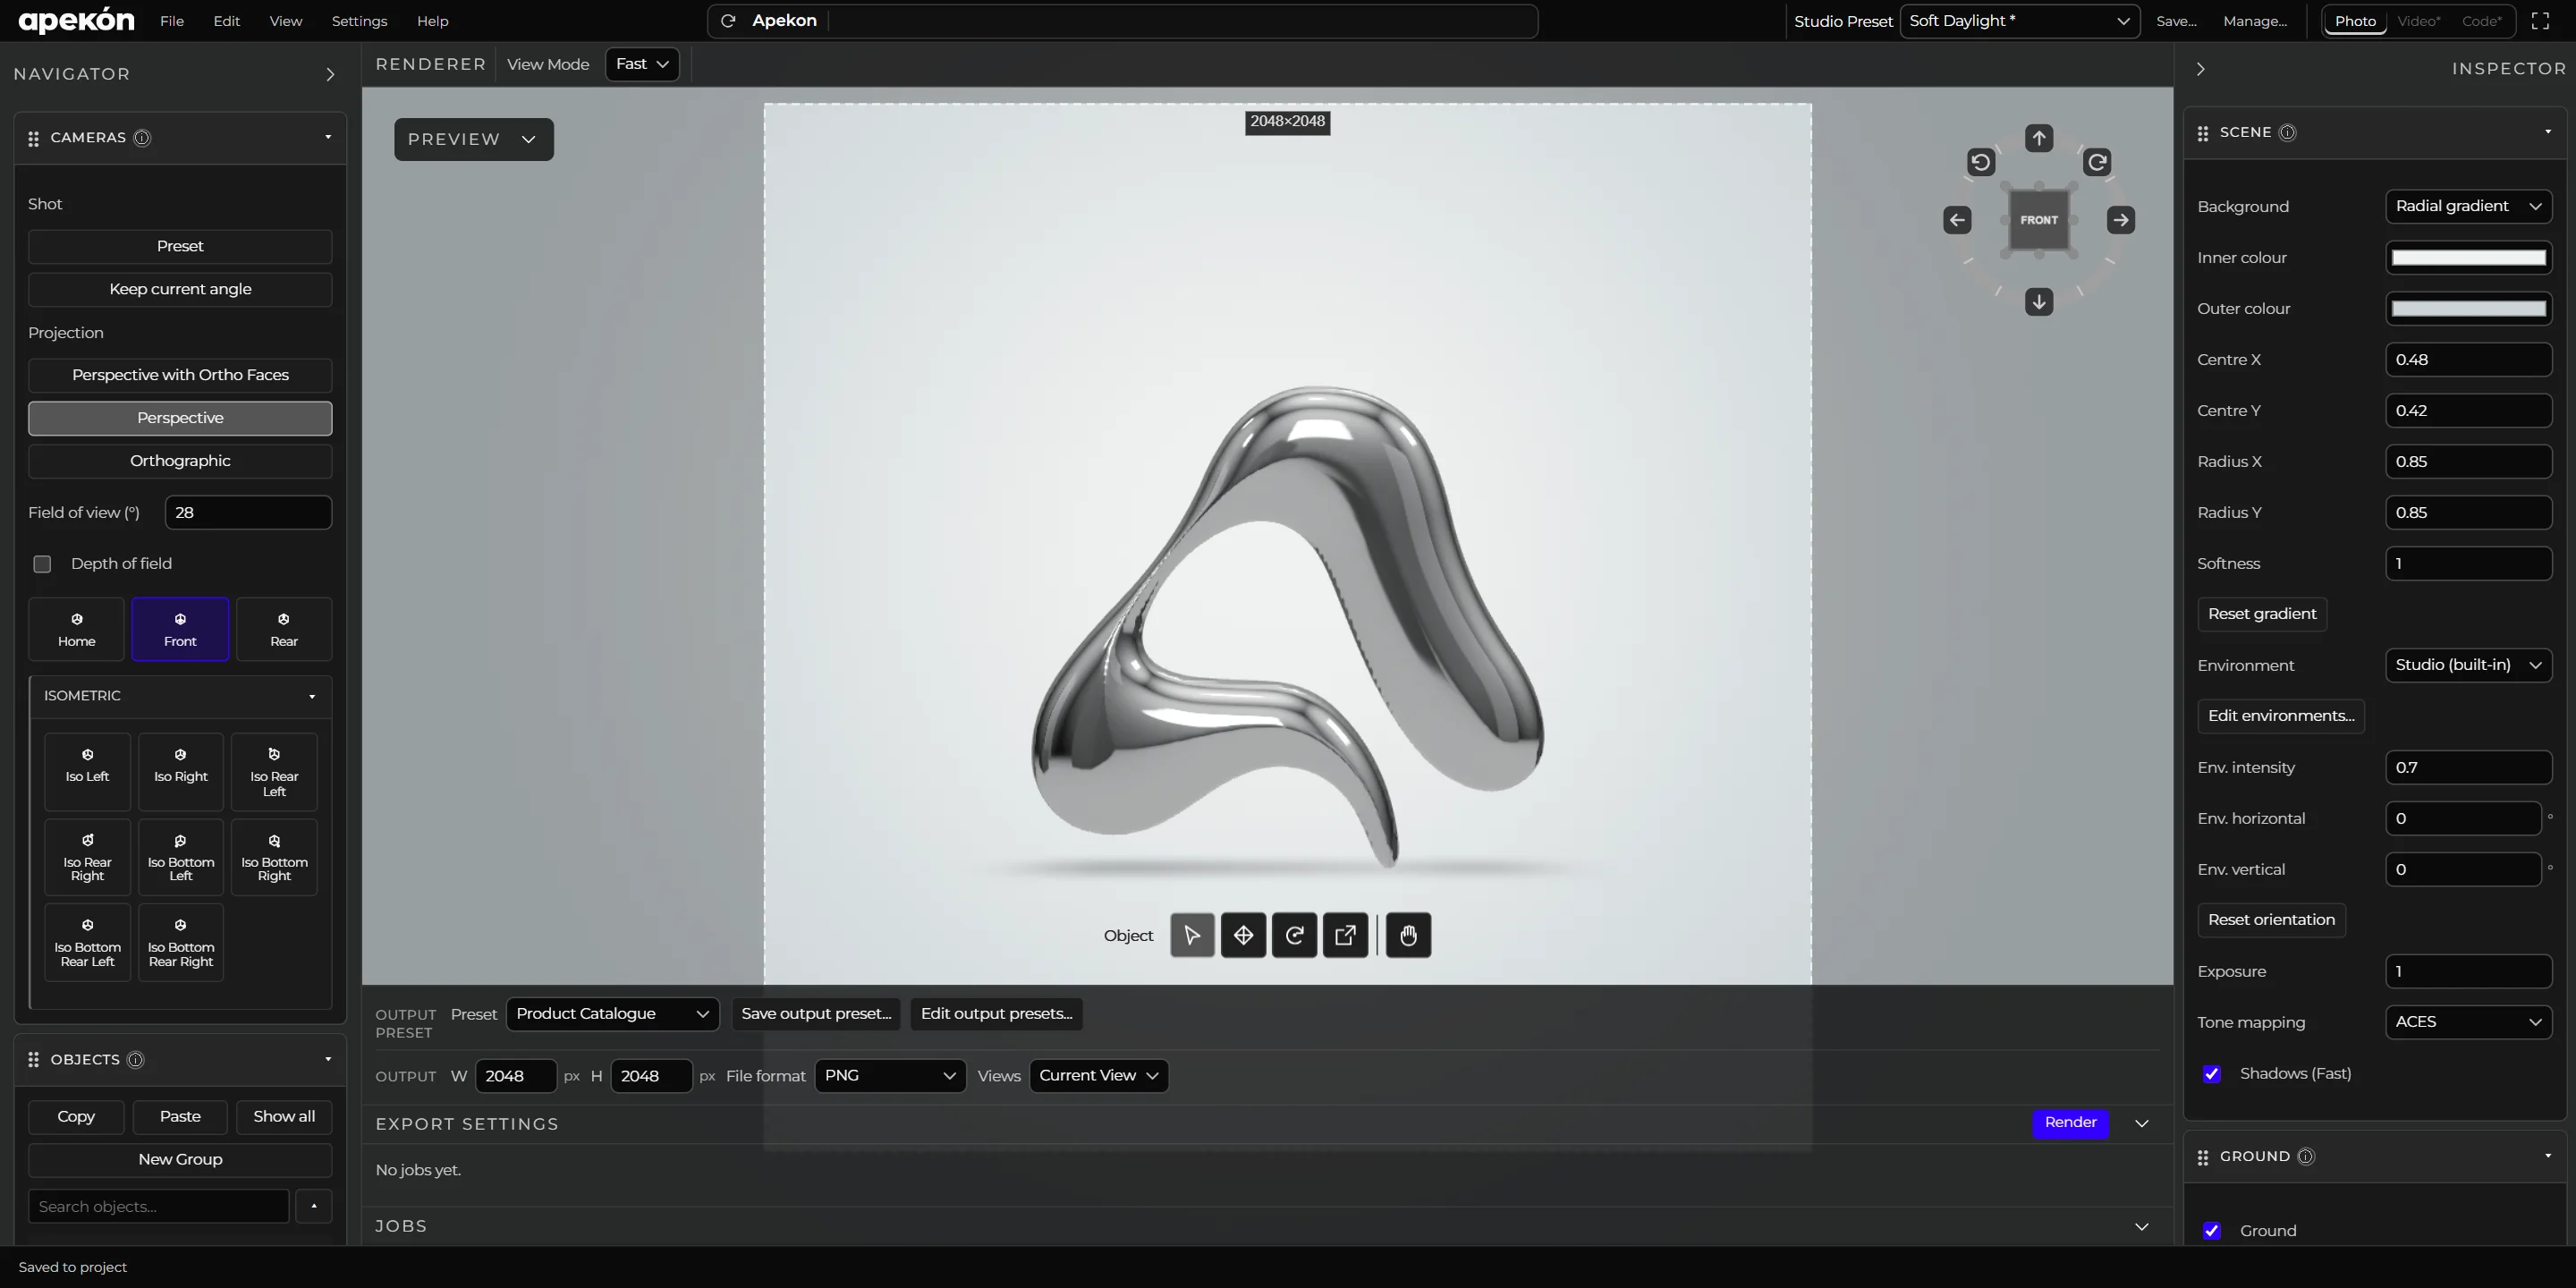Activate the move tool in Object toolbar

click(1243, 935)
